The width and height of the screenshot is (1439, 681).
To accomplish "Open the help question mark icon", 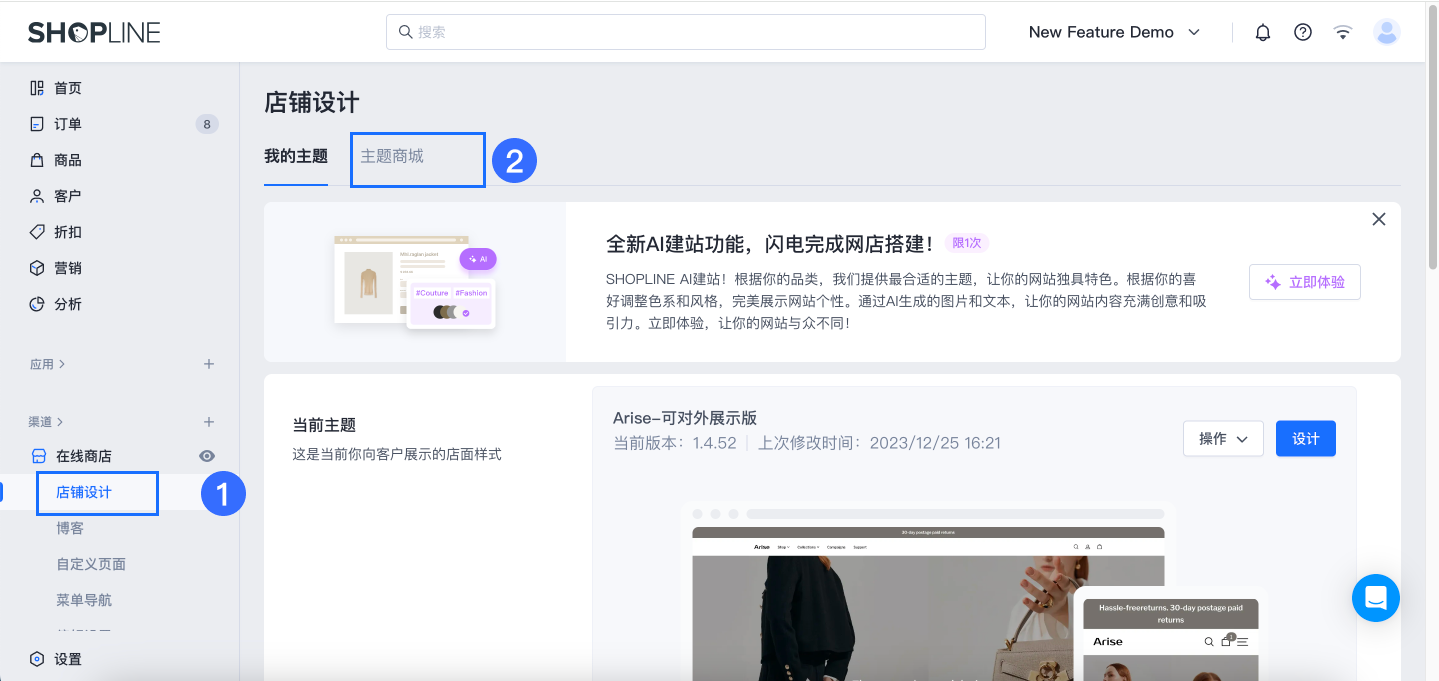I will (x=1302, y=31).
